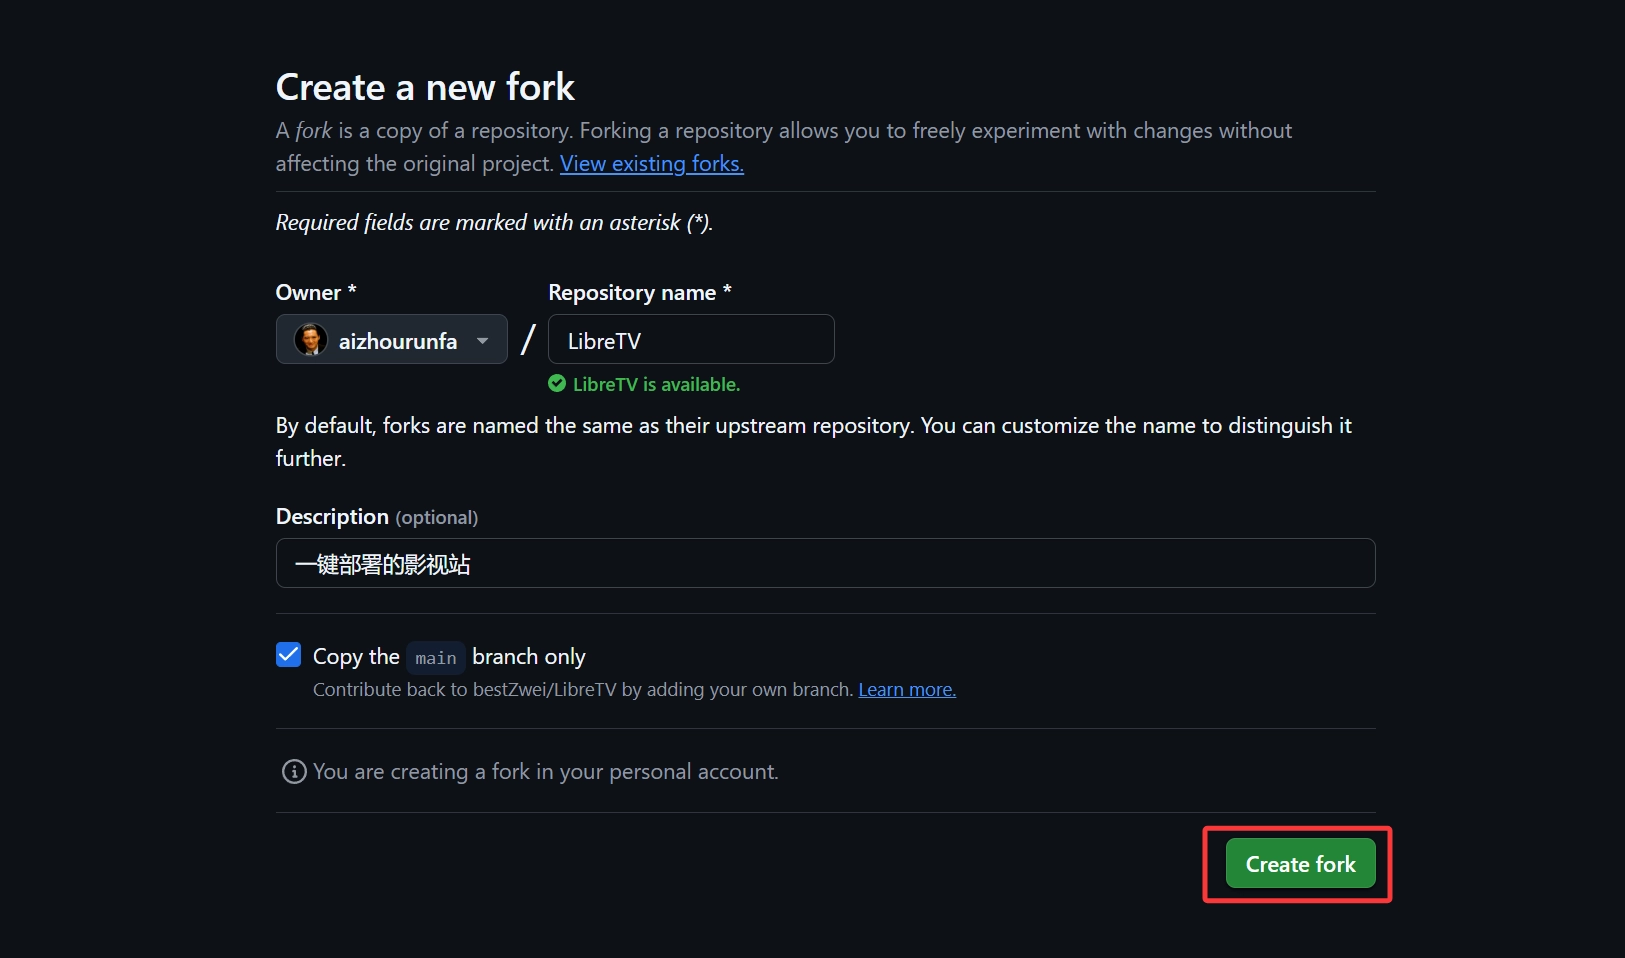Viewport: 1625px width, 958px height.
Task: Click the Repository name field containing LibreTV
Action: click(691, 340)
